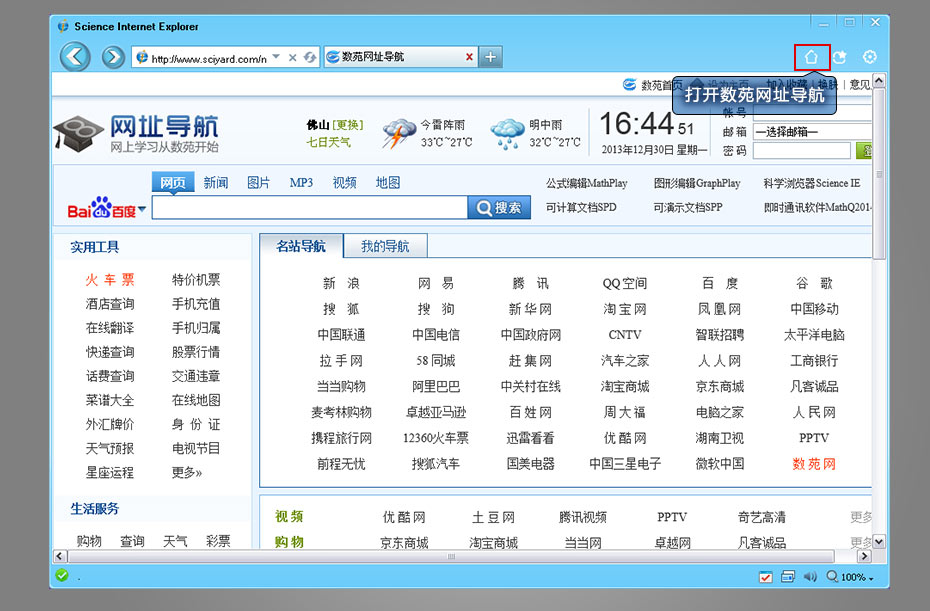Open the 在线翻译 tool link
This screenshot has height=611, width=930.
pos(110,328)
